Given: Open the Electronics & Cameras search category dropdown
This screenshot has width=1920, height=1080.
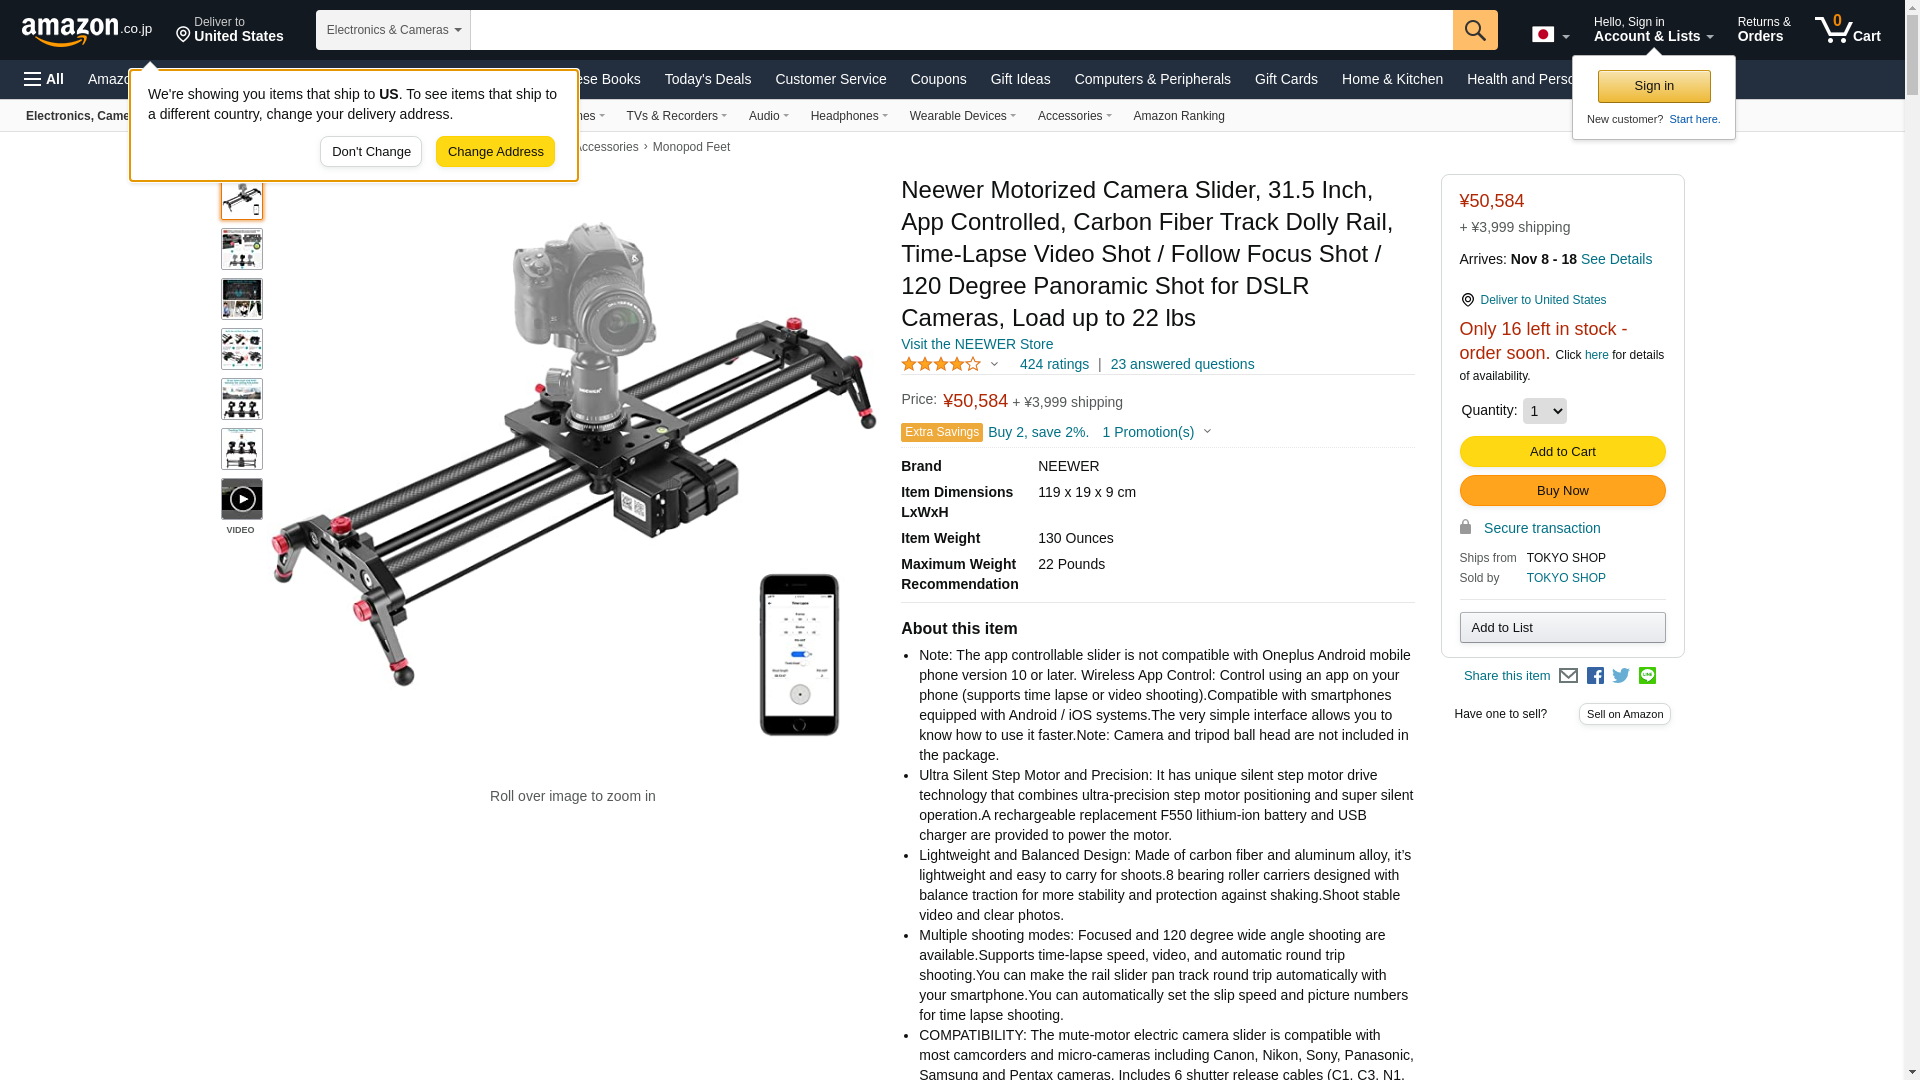Looking at the screenshot, I should [x=393, y=30].
